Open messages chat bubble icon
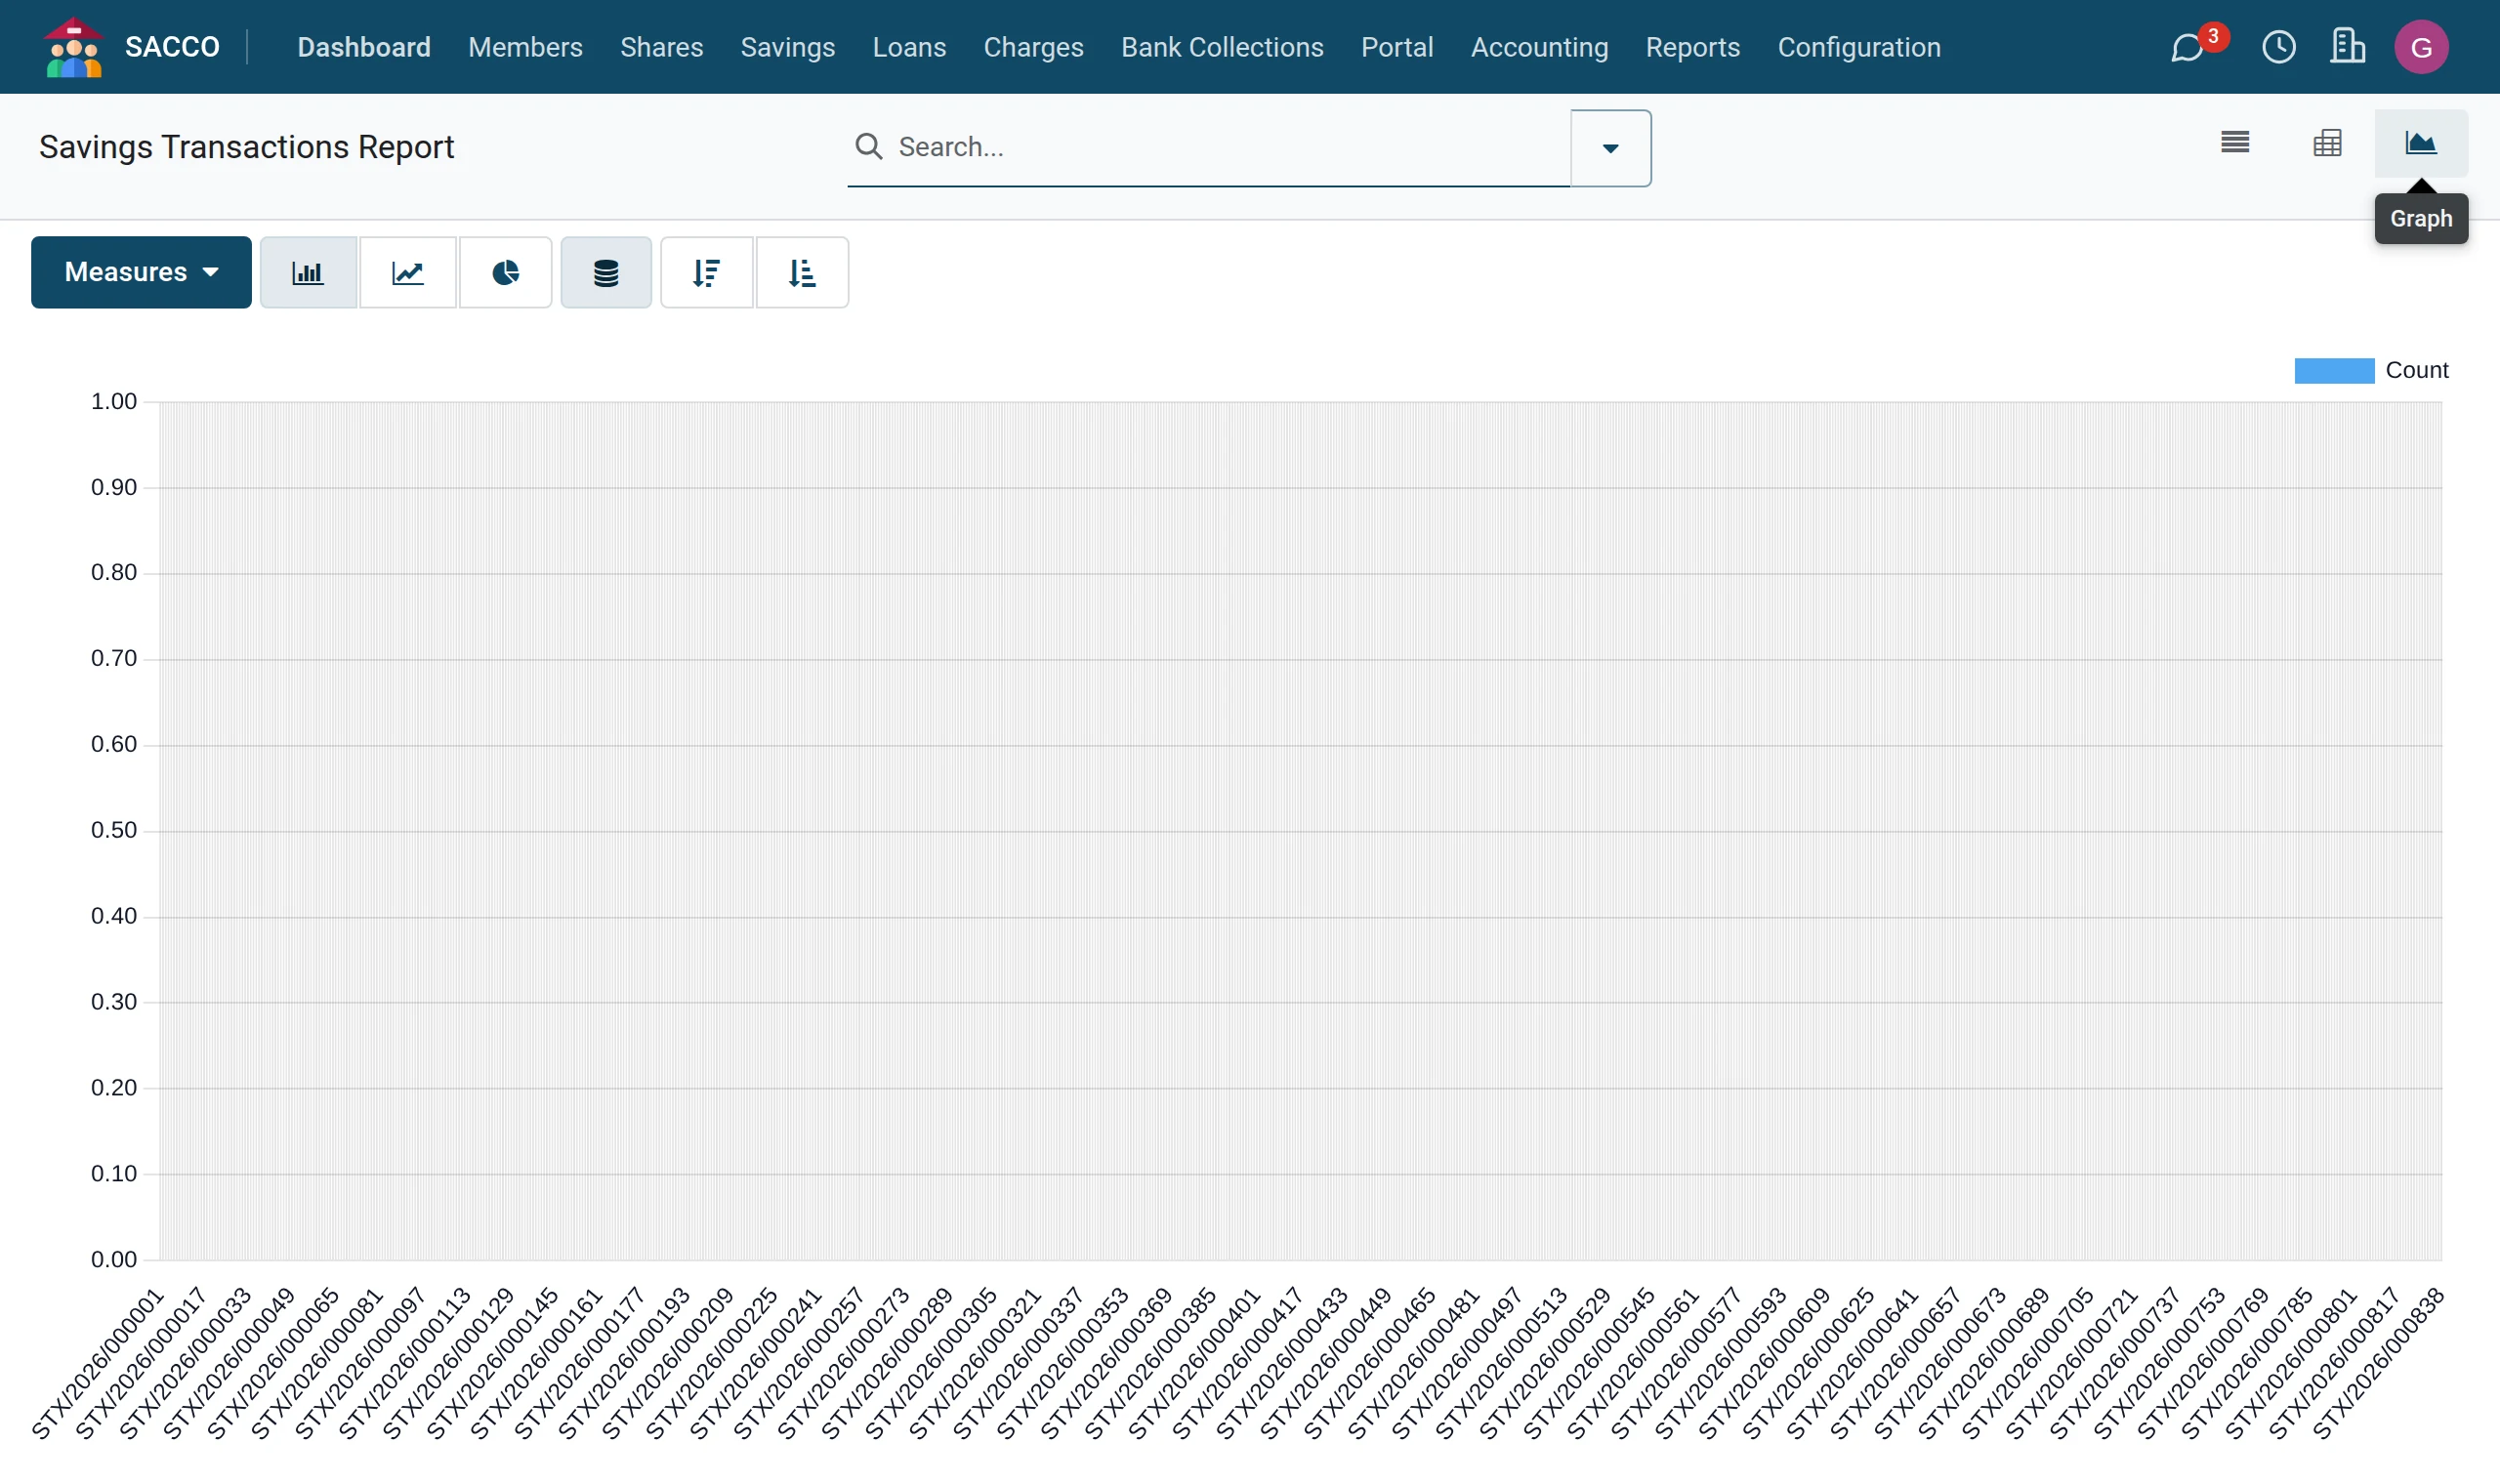This screenshot has height=1484, width=2500. (x=2187, y=47)
